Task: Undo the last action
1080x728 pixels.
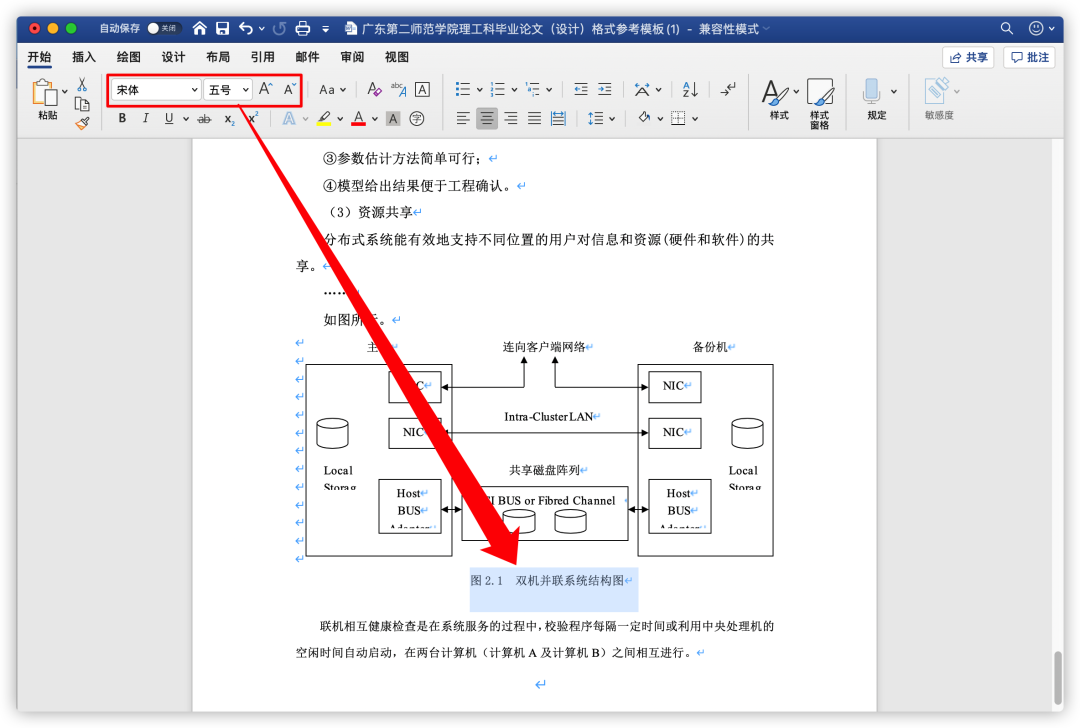Action: coord(246,28)
